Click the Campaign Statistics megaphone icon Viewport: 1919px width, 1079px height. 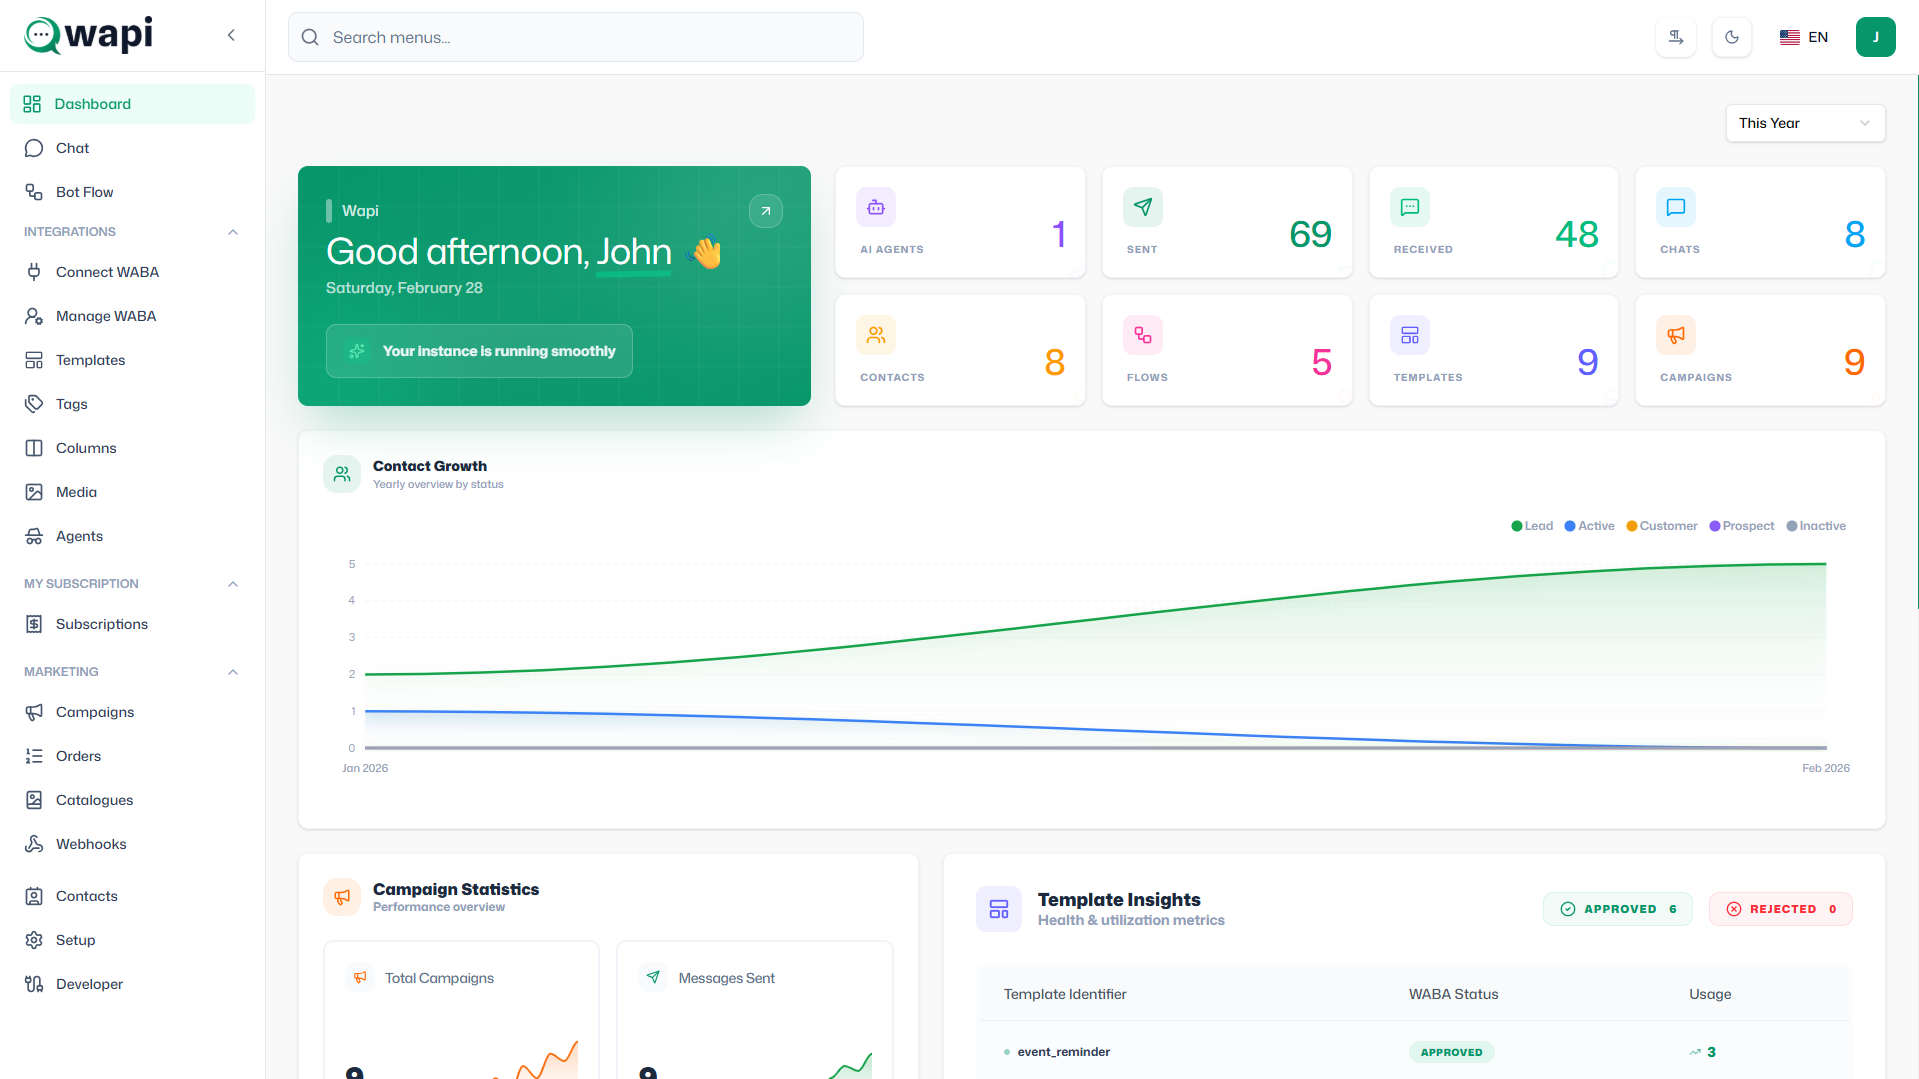[342, 897]
